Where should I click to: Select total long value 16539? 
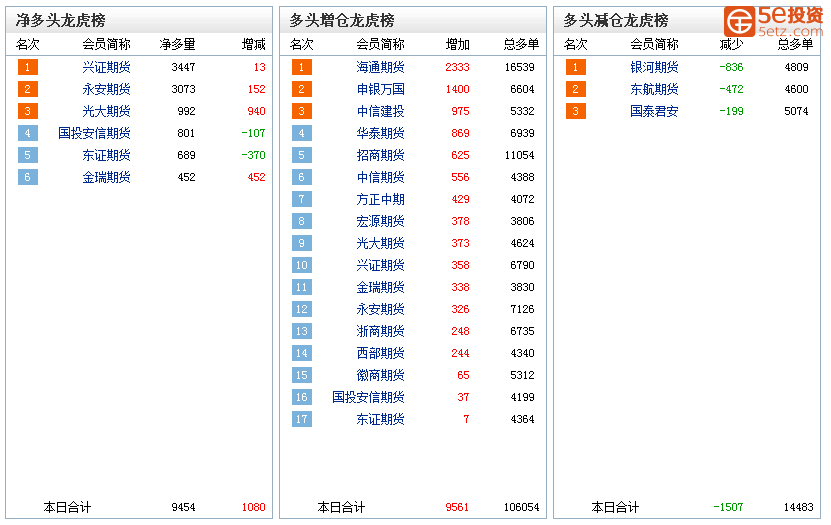(x=519, y=67)
